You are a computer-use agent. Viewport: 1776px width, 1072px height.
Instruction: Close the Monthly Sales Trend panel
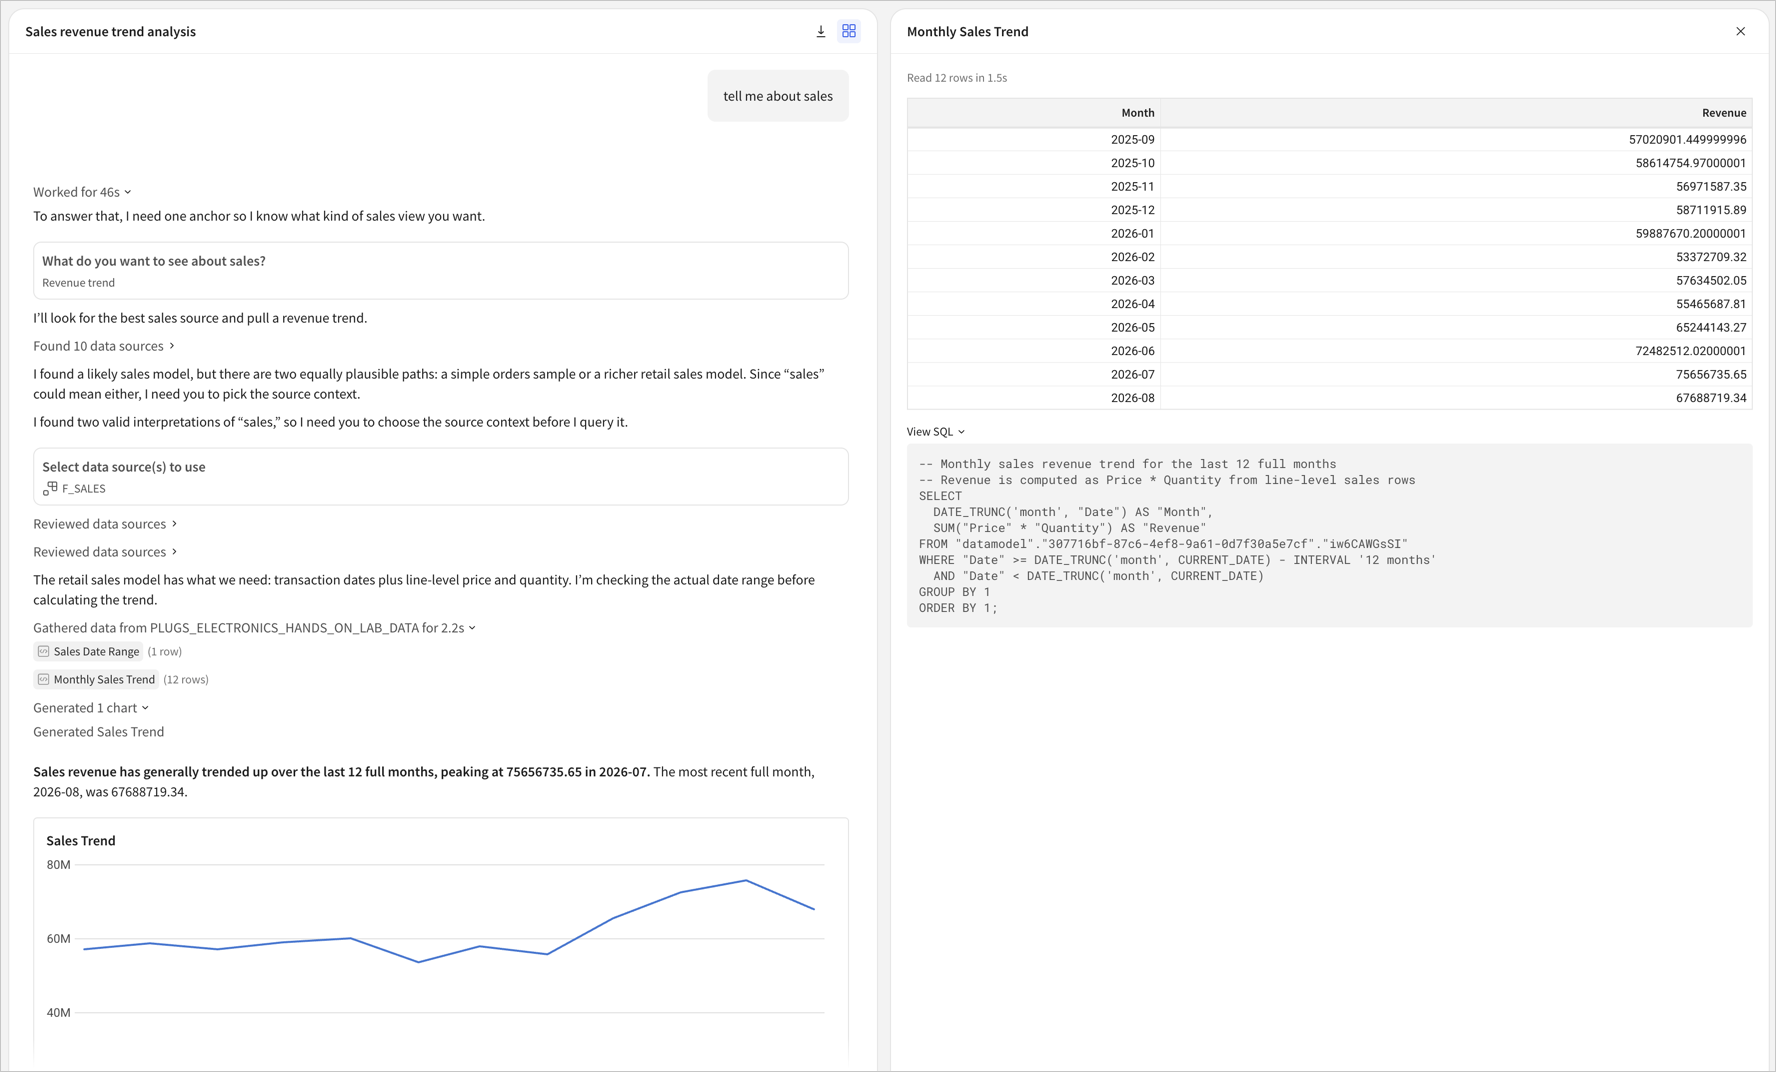point(1741,32)
